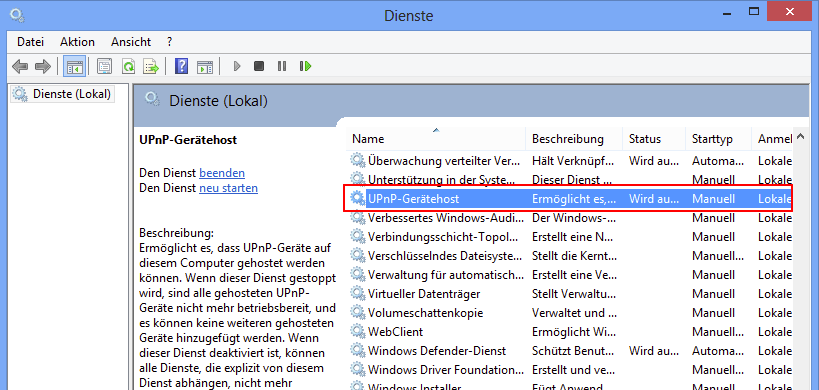The height and width of the screenshot is (390, 819).
Task: Select the Verschlüsselndes Dateisyste... service
Action: [445, 255]
